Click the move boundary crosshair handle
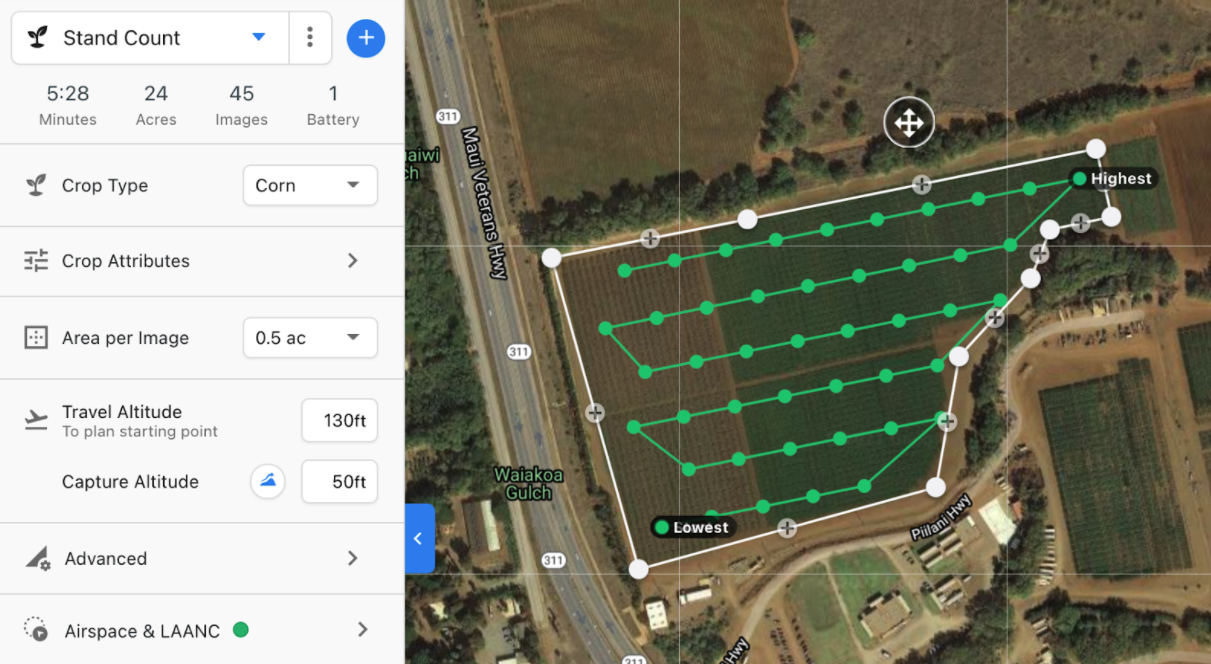Image resolution: width=1211 pixels, height=664 pixels. click(x=909, y=123)
